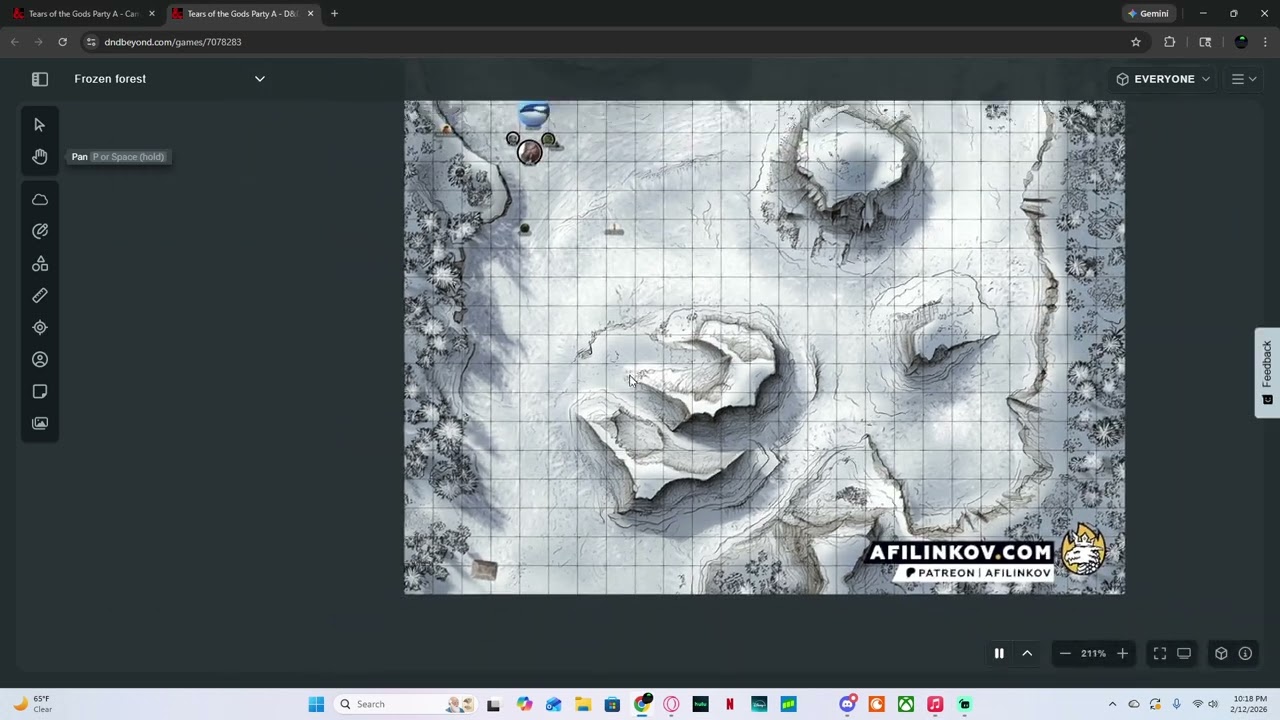Select the blue oval token at map top
The width and height of the screenshot is (1280, 720).
tap(534, 114)
